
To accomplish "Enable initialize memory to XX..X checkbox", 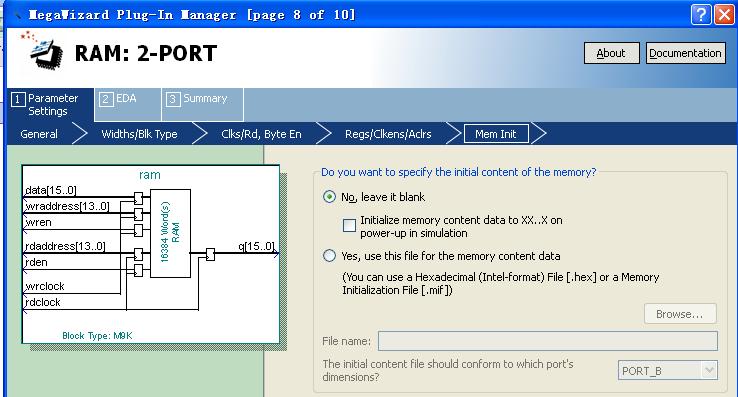I will coord(349,226).
